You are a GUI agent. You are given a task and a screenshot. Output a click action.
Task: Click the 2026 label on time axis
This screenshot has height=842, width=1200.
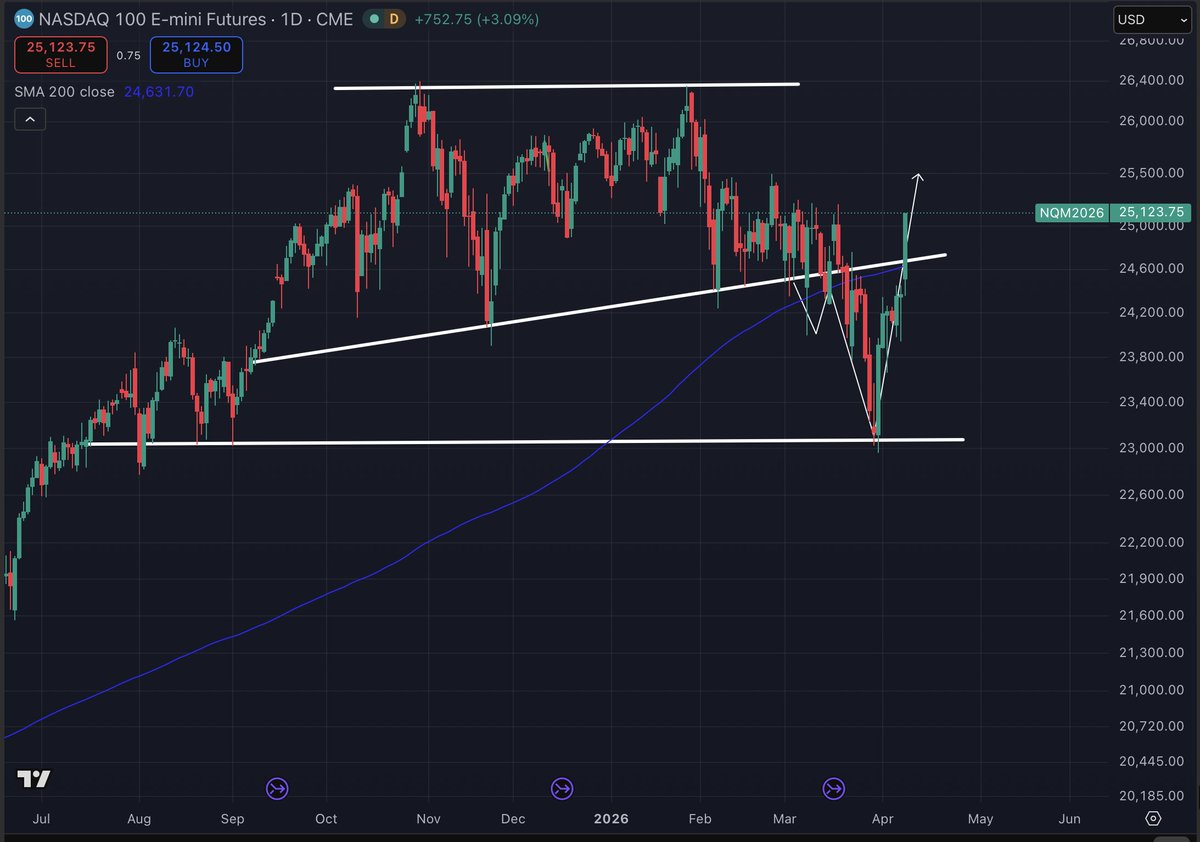611,819
